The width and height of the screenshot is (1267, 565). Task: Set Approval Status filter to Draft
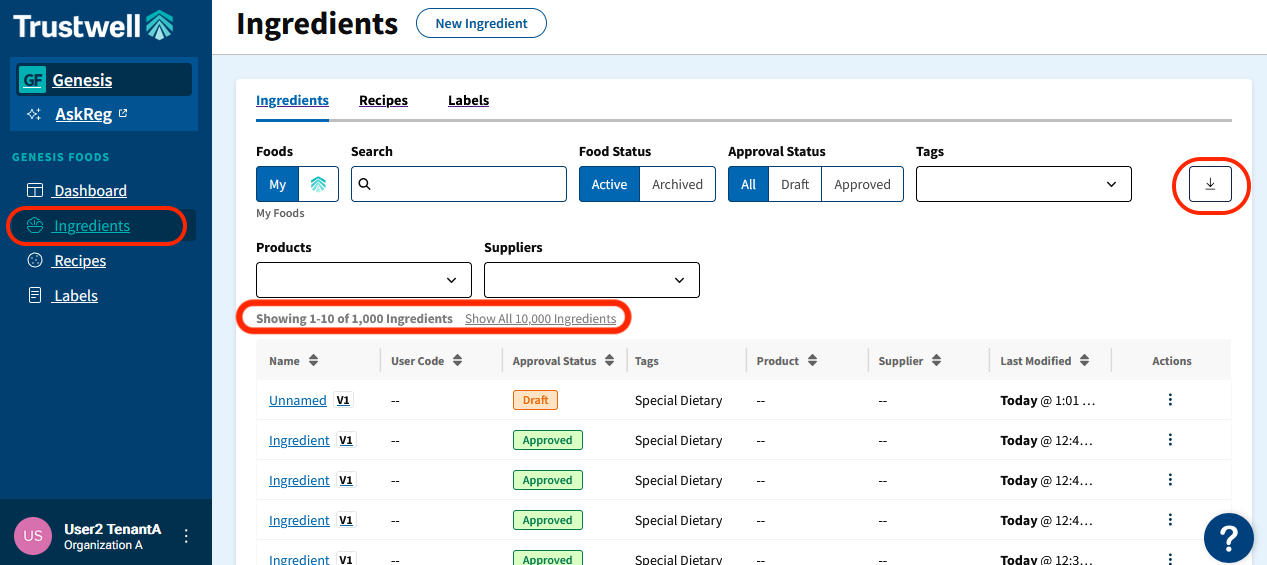[x=795, y=184]
